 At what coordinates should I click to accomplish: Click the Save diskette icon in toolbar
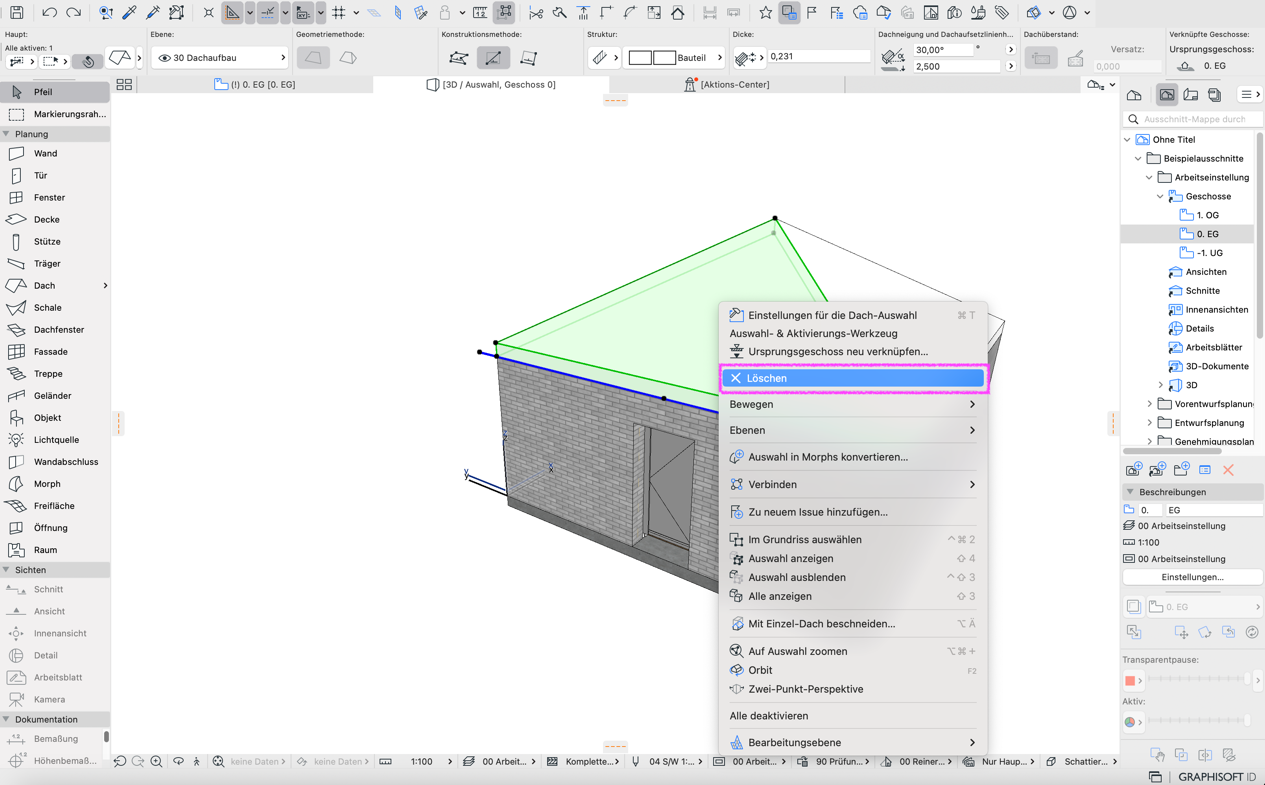[x=17, y=13]
